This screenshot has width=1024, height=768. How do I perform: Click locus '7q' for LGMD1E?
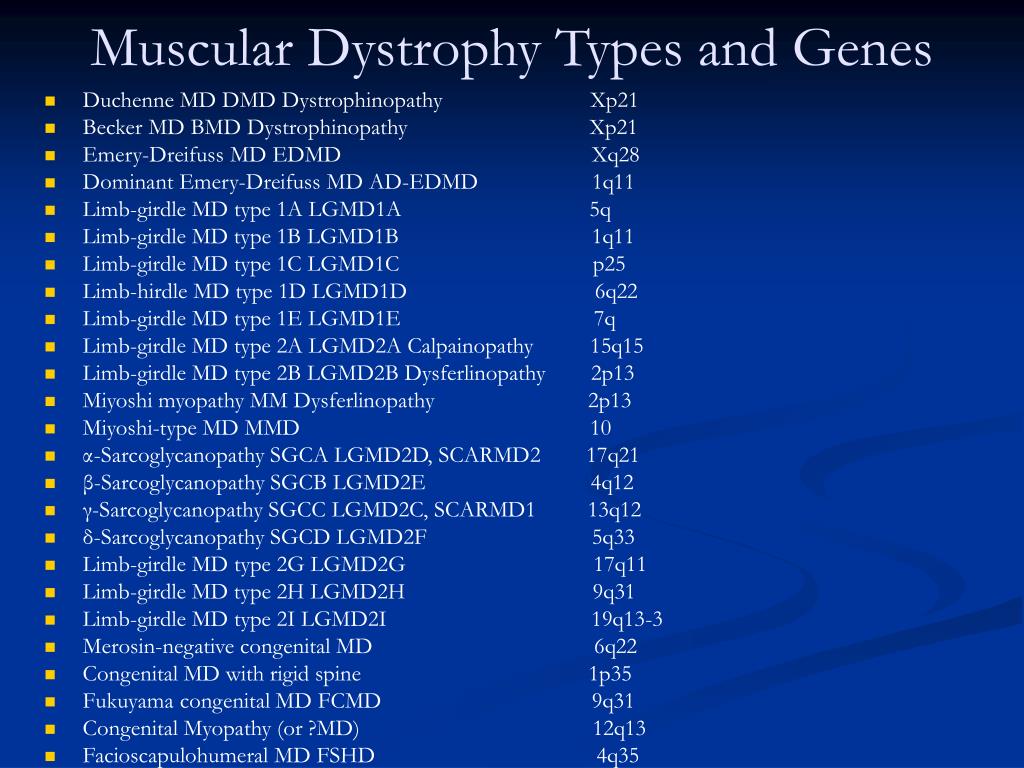pos(605,320)
